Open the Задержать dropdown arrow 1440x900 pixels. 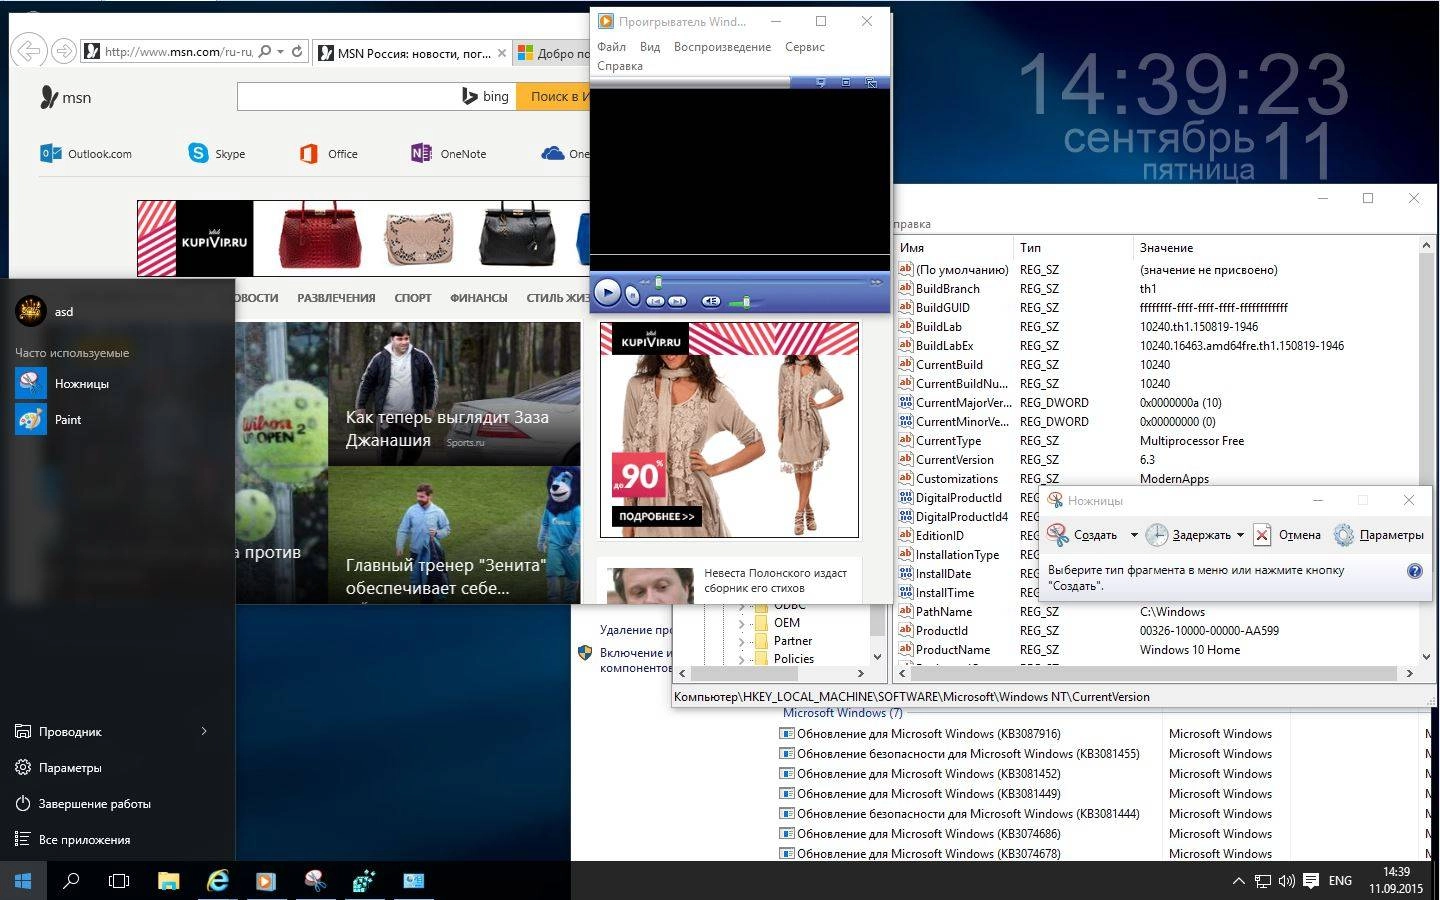click(1240, 535)
